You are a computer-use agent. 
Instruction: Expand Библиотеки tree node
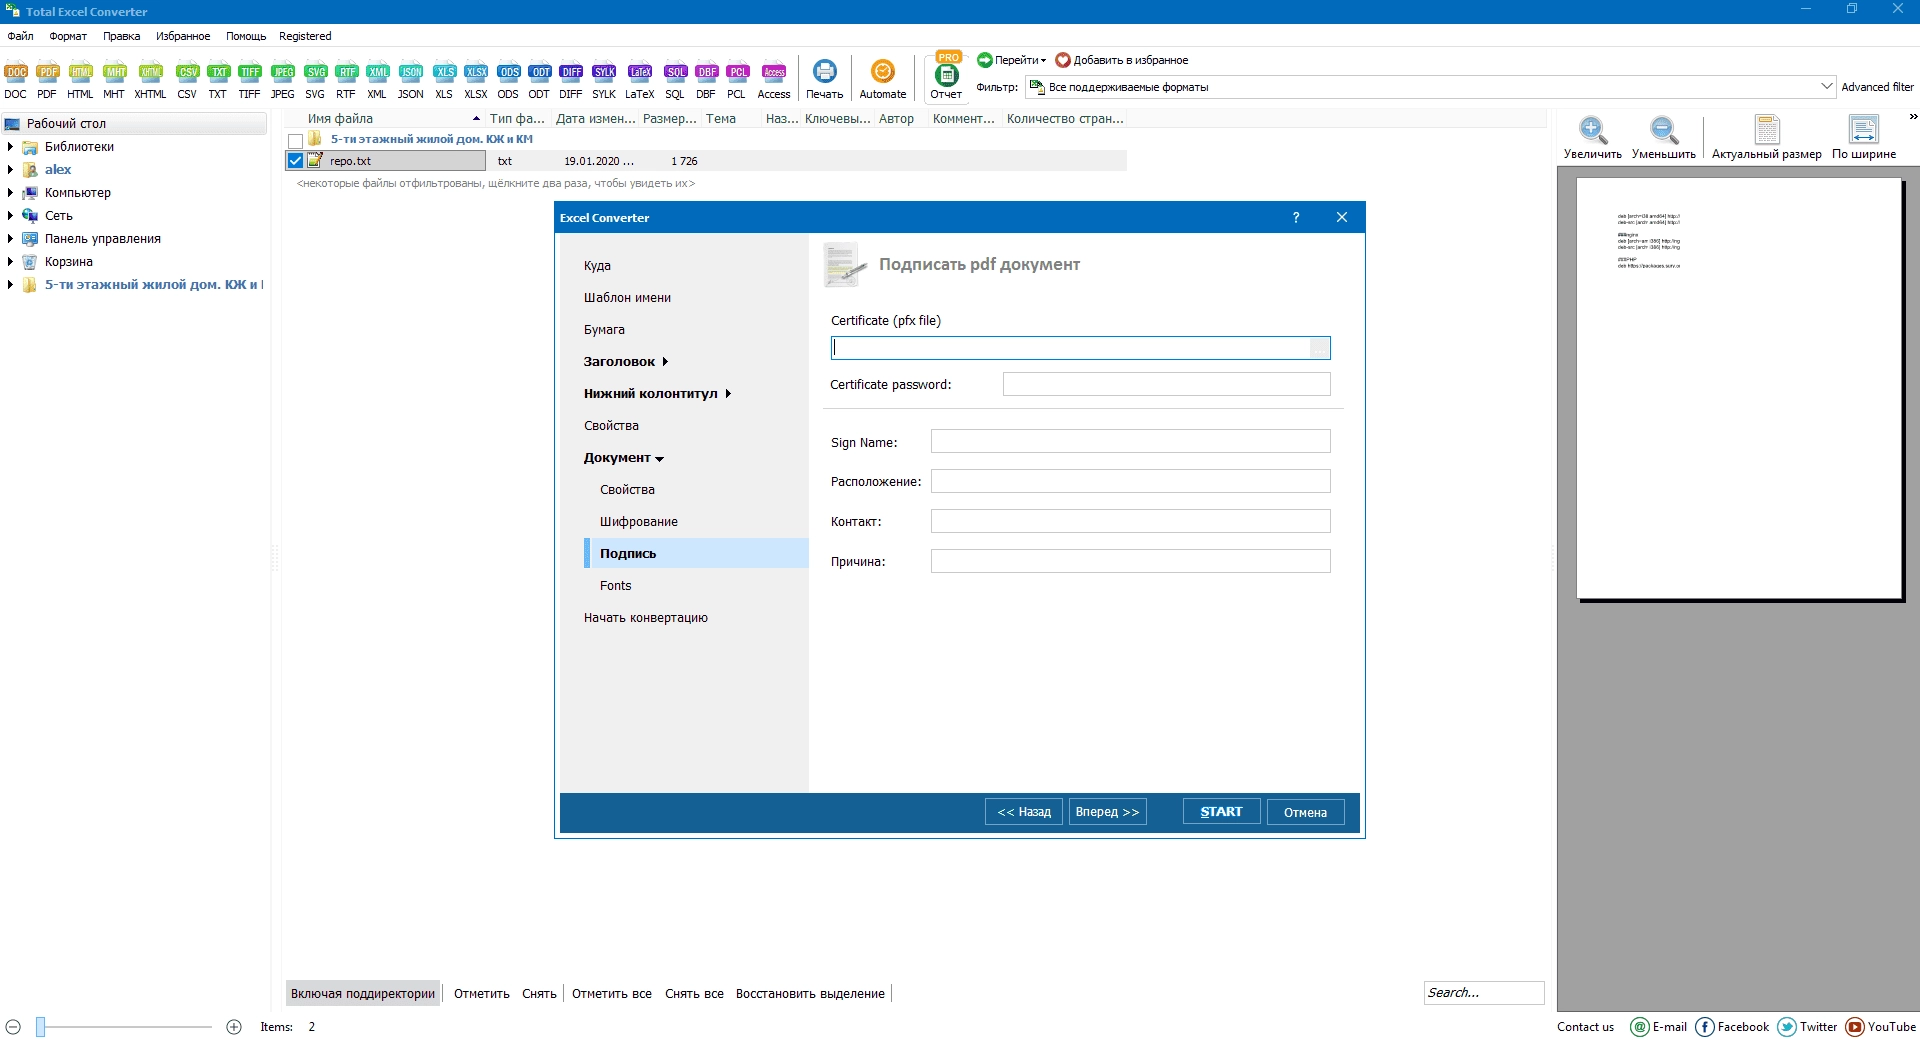point(10,147)
